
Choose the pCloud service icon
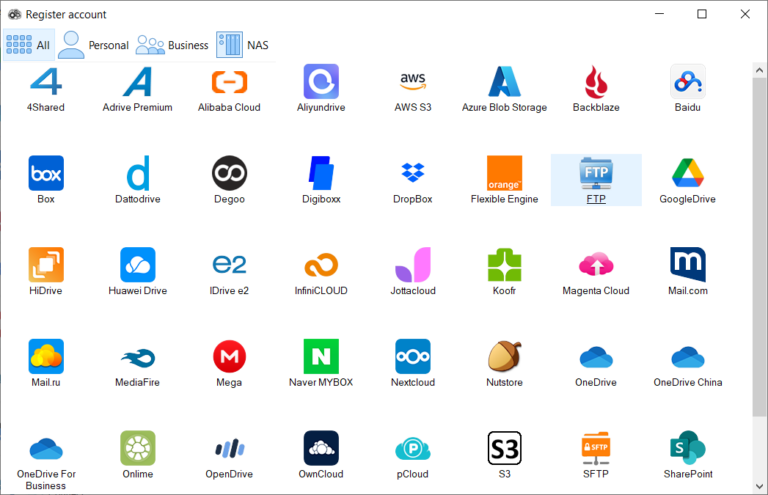[x=412, y=448]
